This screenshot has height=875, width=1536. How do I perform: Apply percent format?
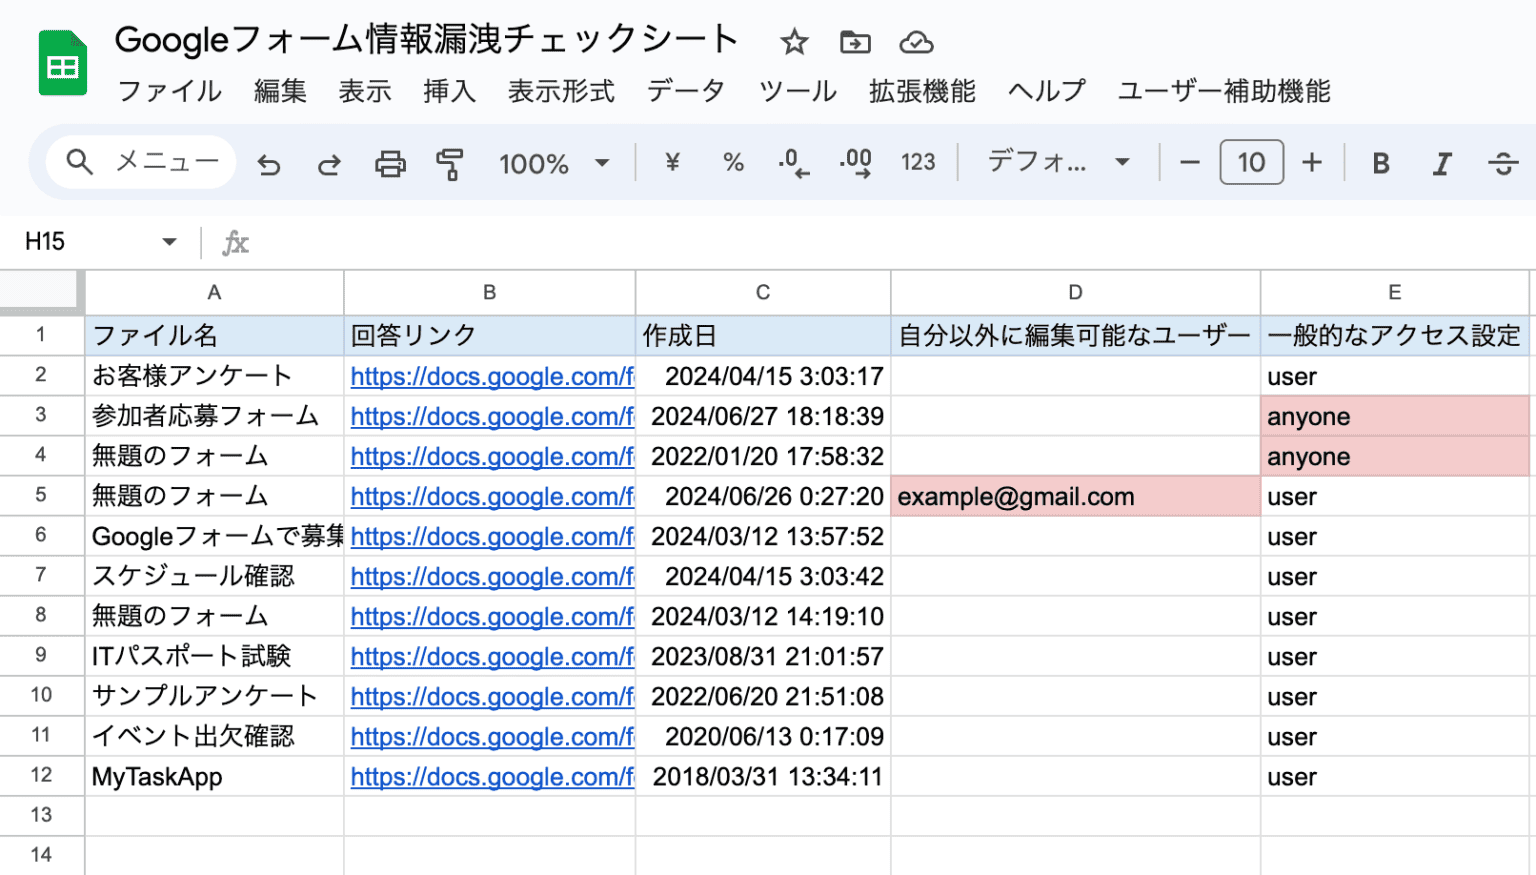pos(733,162)
